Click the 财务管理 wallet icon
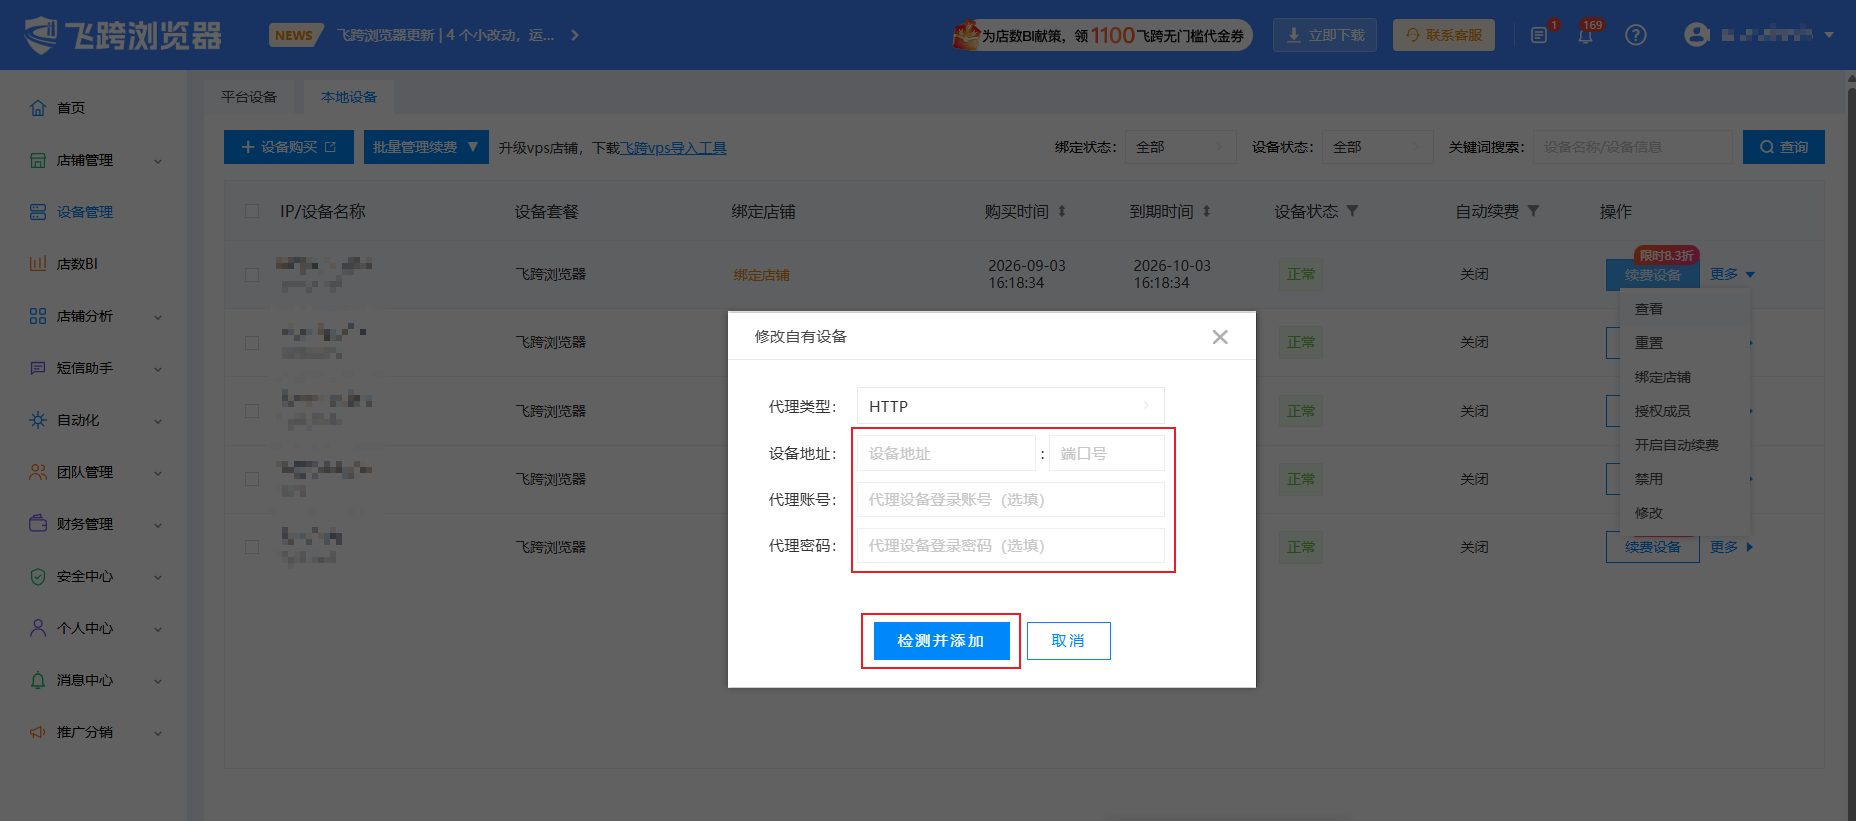This screenshot has width=1856, height=821. coord(38,524)
